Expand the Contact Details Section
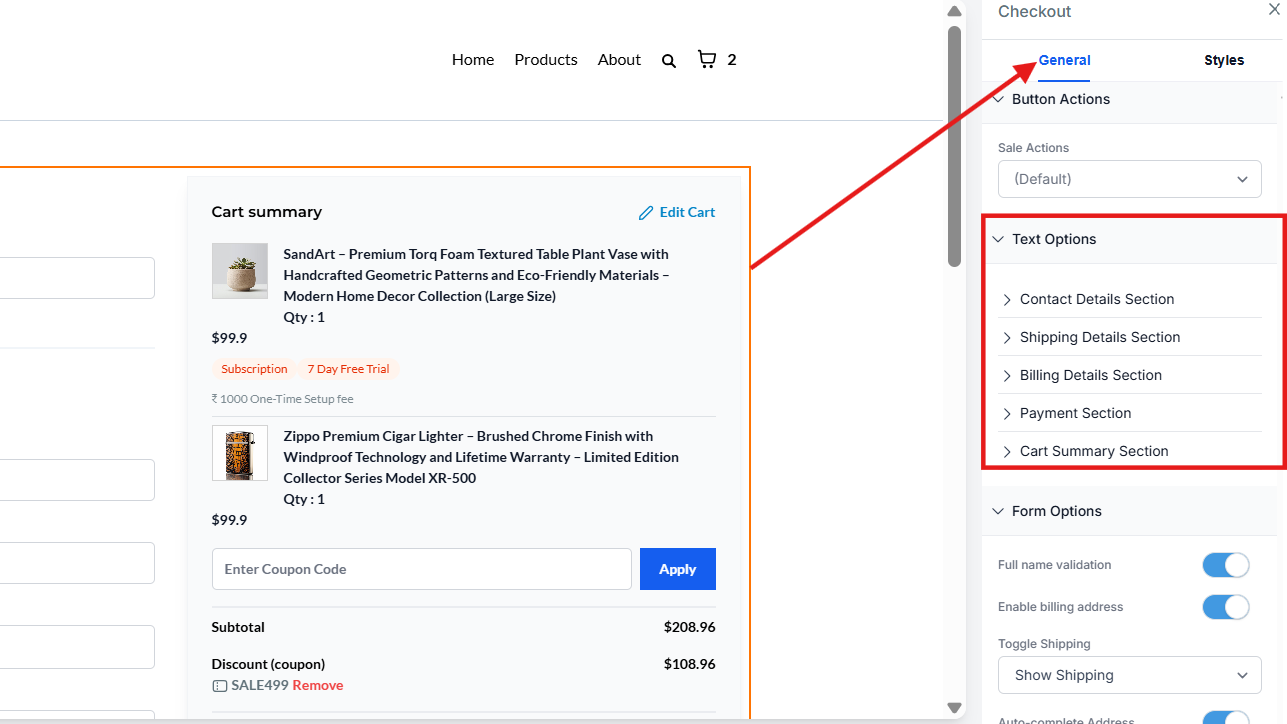Image resolution: width=1287 pixels, height=724 pixels. point(1096,299)
